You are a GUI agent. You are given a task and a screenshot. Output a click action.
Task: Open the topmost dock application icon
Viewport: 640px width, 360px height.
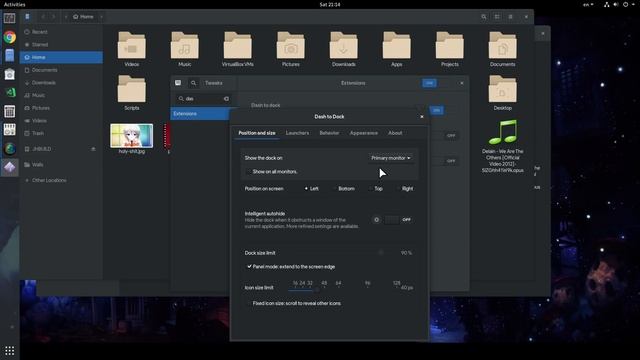pyautogui.click(x=10, y=18)
